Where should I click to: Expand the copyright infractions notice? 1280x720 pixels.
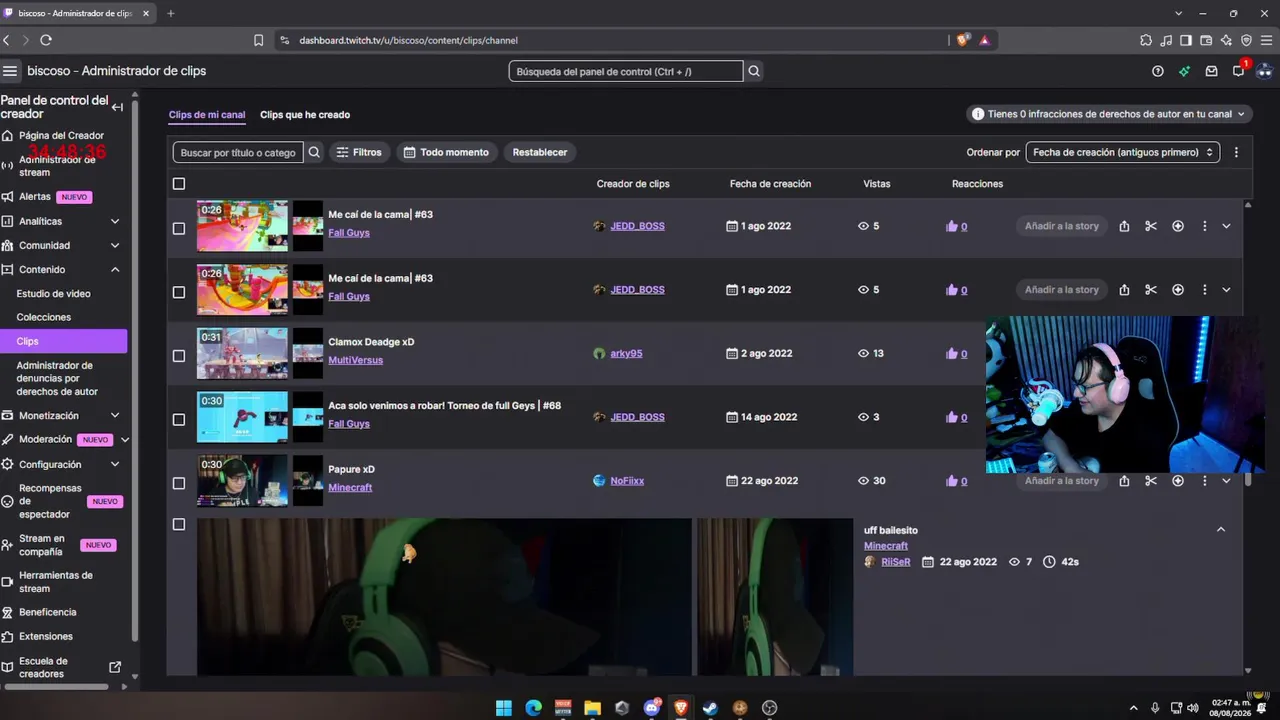[x=1110, y=114]
